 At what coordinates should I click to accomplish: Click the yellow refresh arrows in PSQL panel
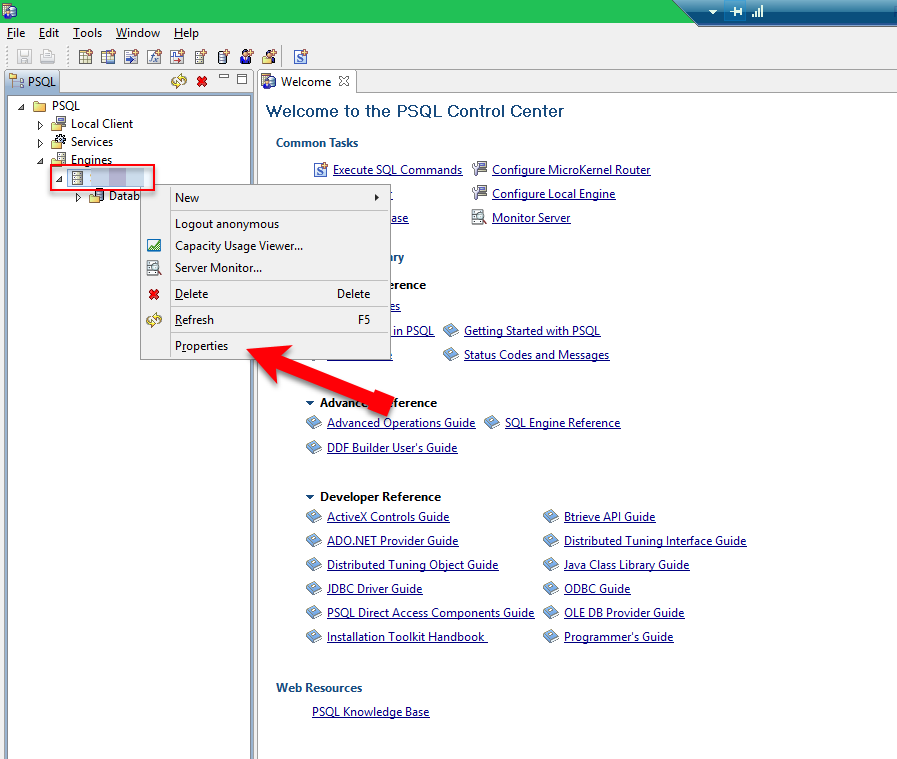coord(179,81)
